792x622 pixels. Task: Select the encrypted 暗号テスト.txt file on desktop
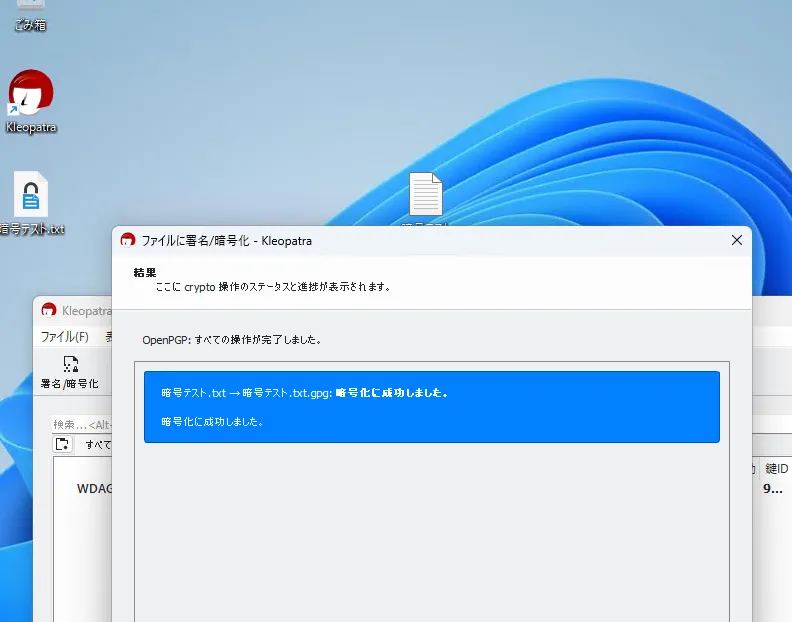(31, 203)
